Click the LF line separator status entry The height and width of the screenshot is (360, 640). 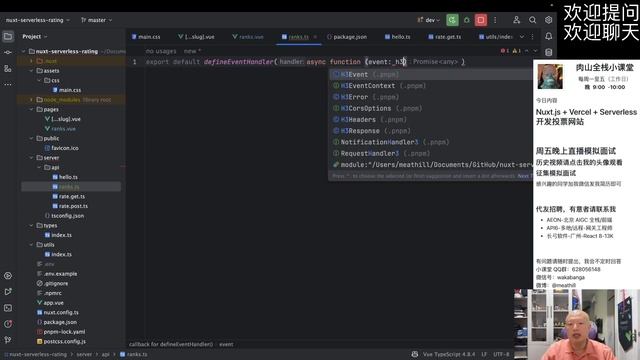click(x=484, y=354)
